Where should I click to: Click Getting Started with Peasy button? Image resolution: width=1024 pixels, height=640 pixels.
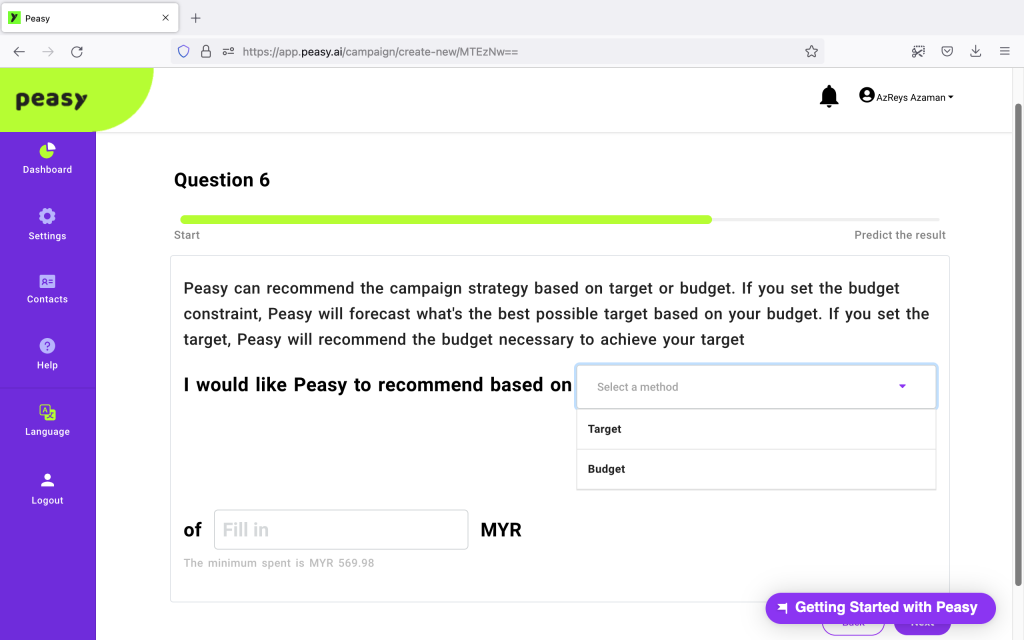click(880, 608)
